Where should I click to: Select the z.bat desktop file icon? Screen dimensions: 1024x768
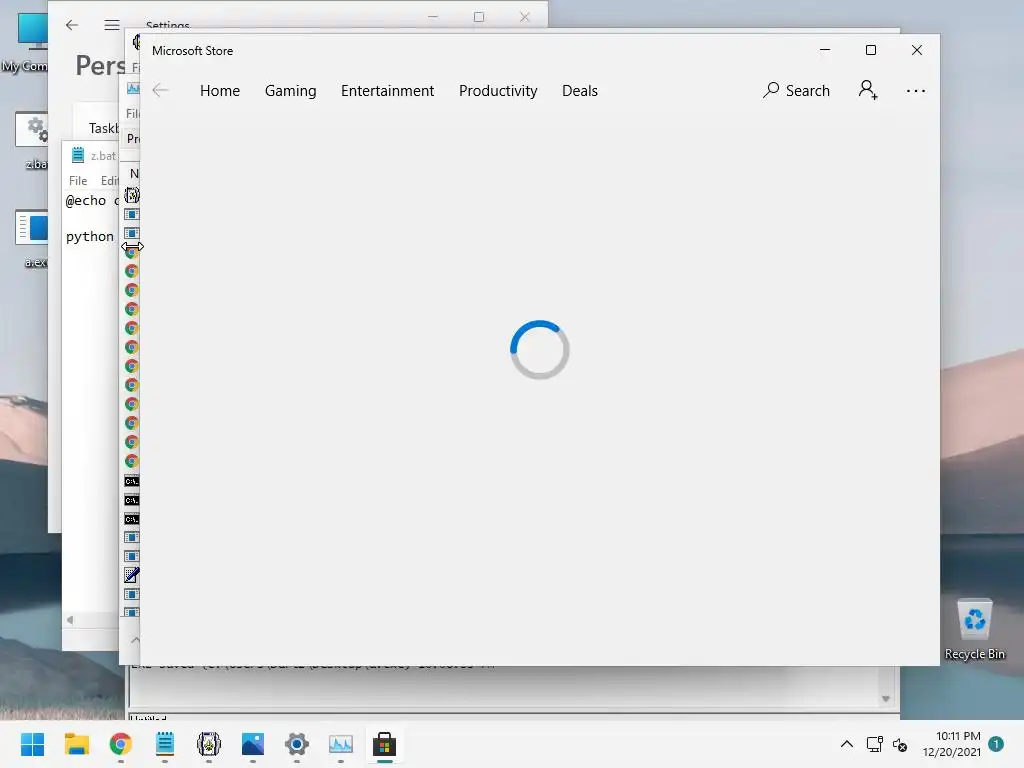[x=31, y=140]
